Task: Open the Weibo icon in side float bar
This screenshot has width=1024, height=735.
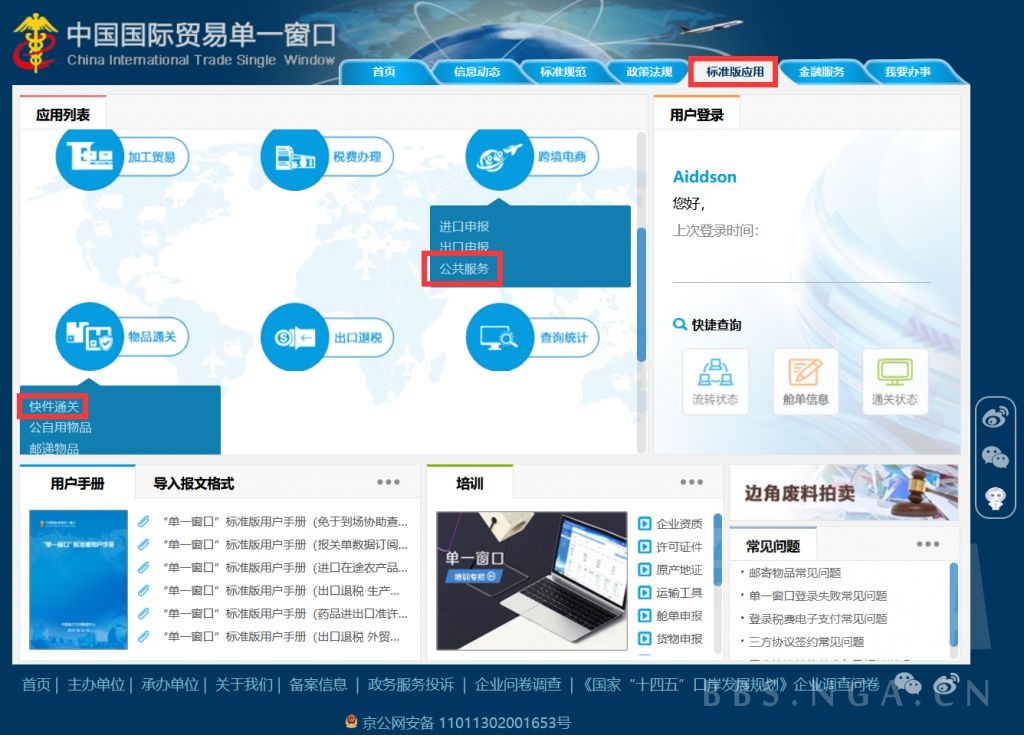Action: [995, 416]
